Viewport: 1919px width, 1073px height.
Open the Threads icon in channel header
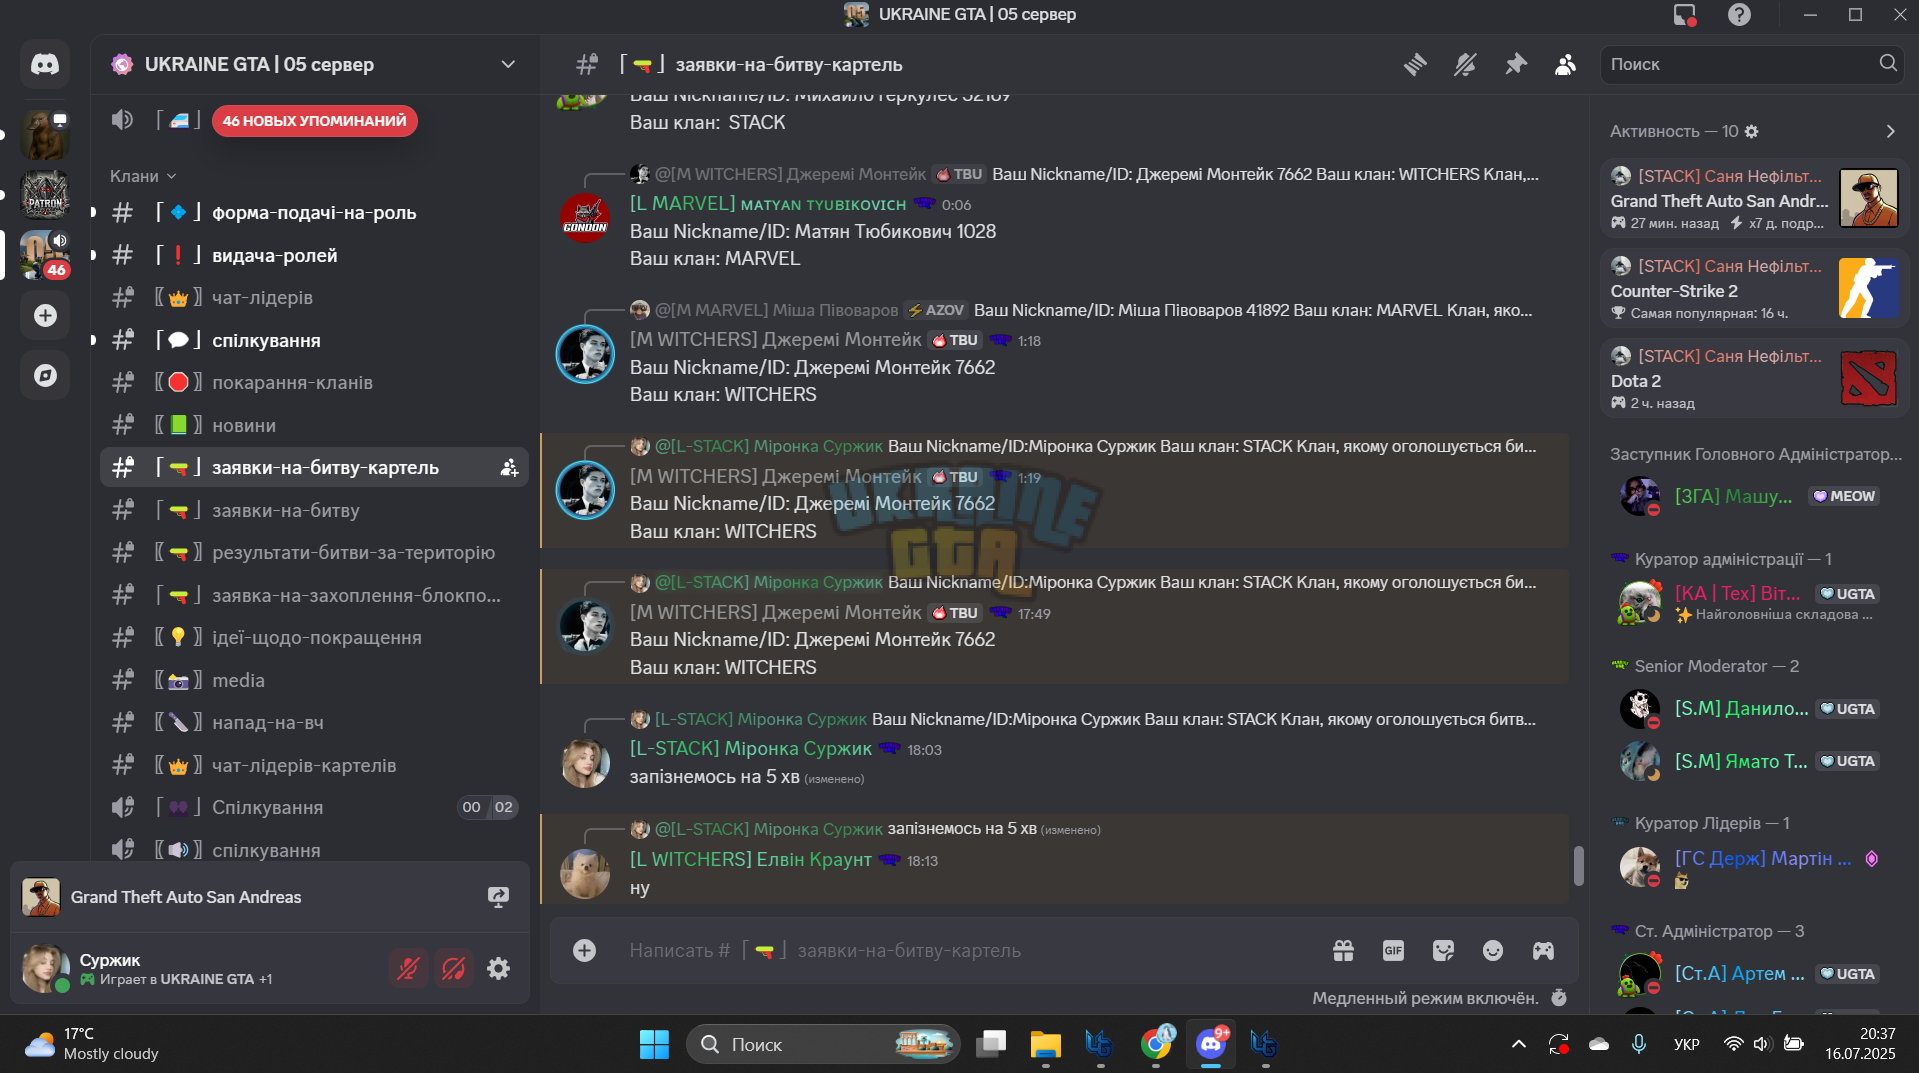pyautogui.click(x=1415, y=65)
